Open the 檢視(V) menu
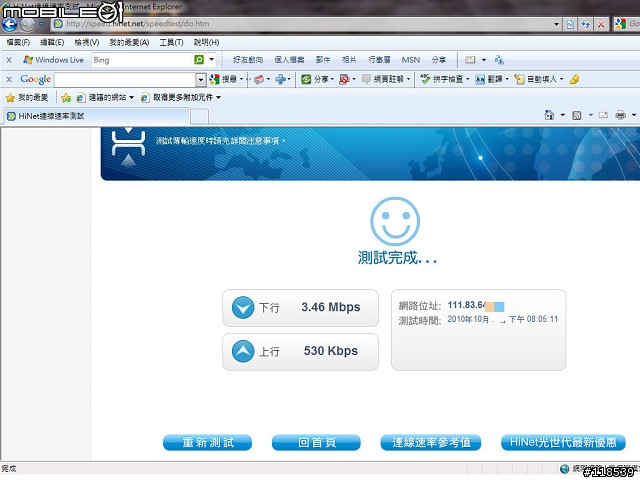640x480 pixels. [x=87, y=42]
